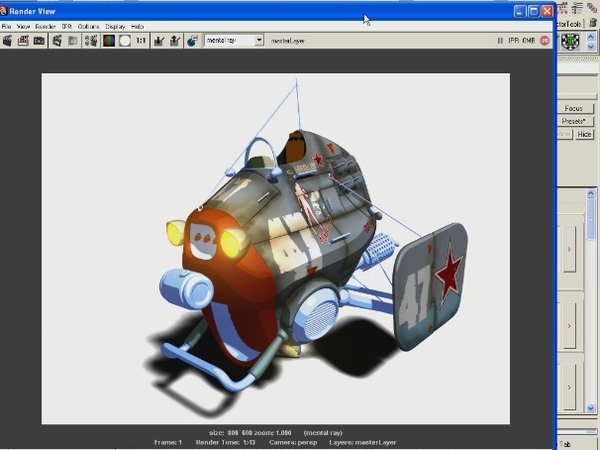Click the Refresh IPR image icon

tap(73, 41)
